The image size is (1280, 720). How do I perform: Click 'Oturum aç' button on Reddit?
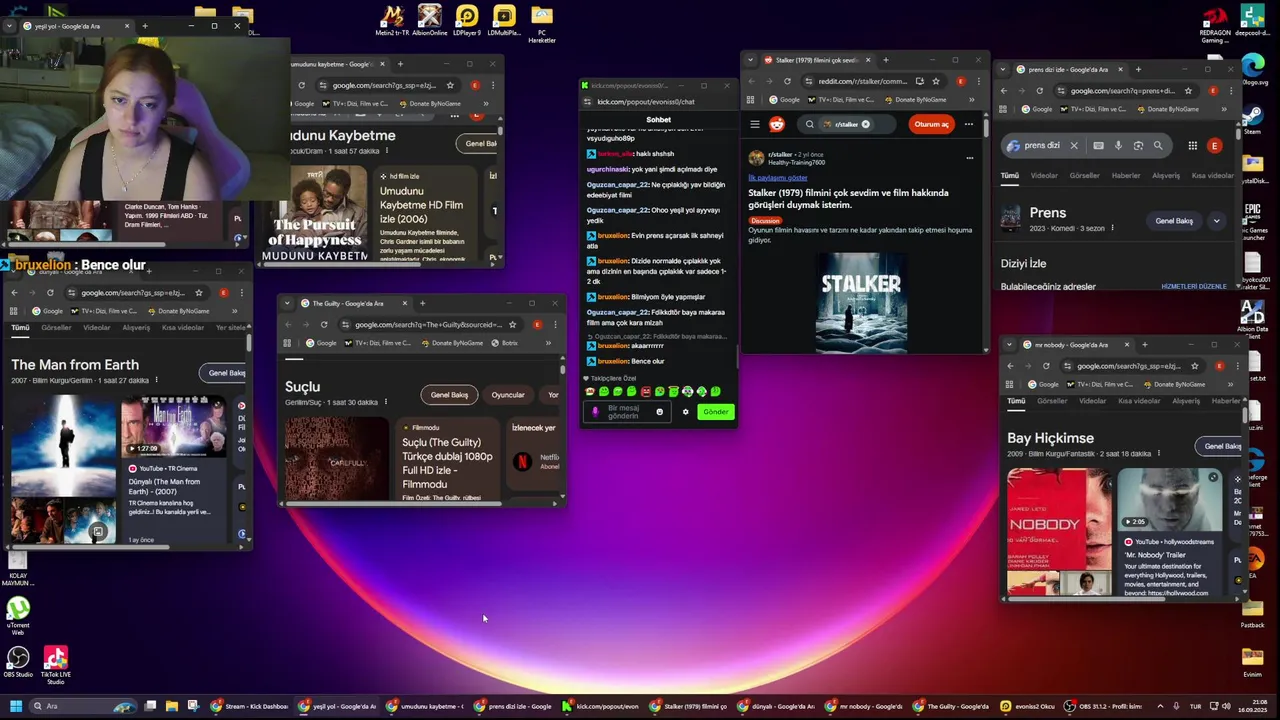(x=931, y=124)
